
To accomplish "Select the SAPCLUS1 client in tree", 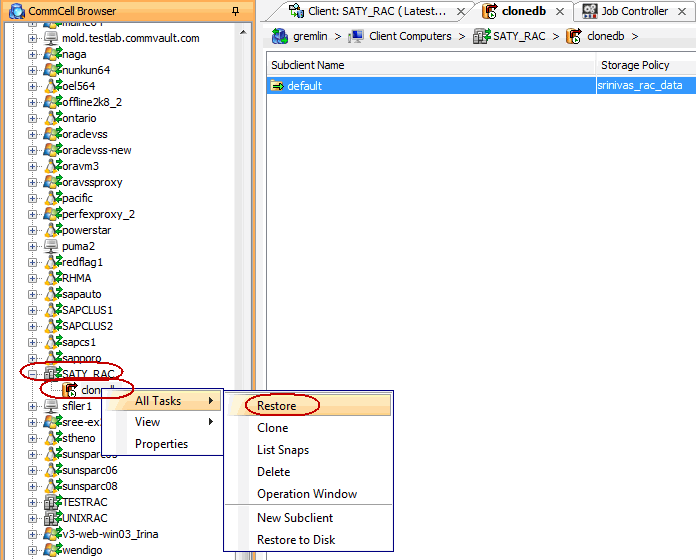I will point(87,310).
